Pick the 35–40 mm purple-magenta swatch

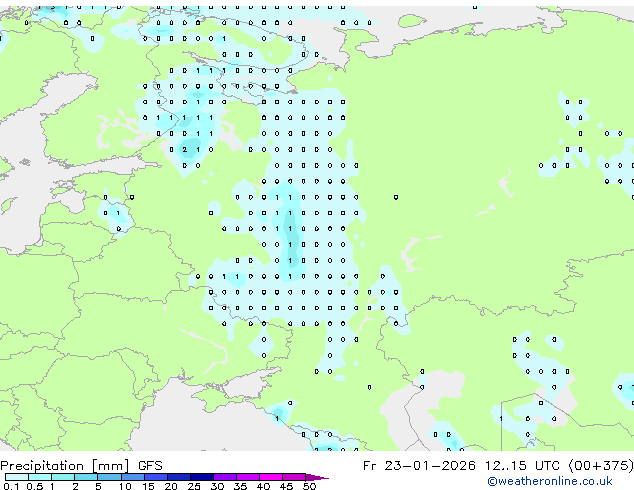pyautogui.click(x=248, y=477)
